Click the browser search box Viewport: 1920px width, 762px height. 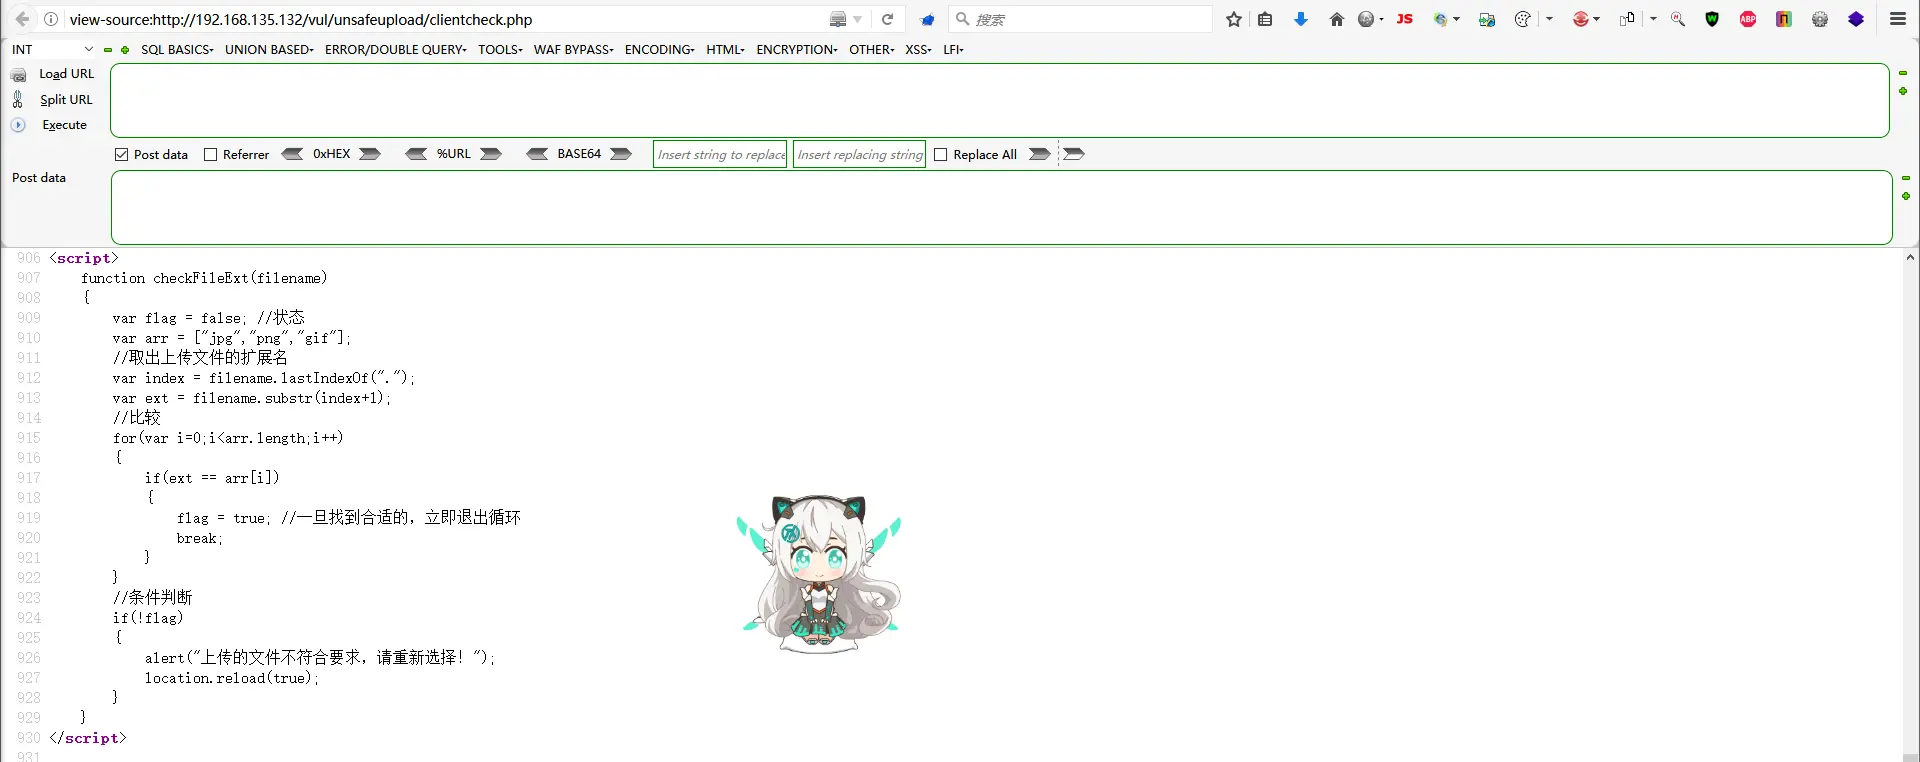1080,19
